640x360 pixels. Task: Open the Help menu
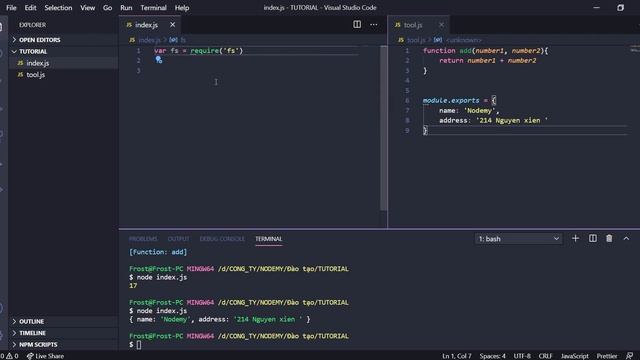coord(182,8)
